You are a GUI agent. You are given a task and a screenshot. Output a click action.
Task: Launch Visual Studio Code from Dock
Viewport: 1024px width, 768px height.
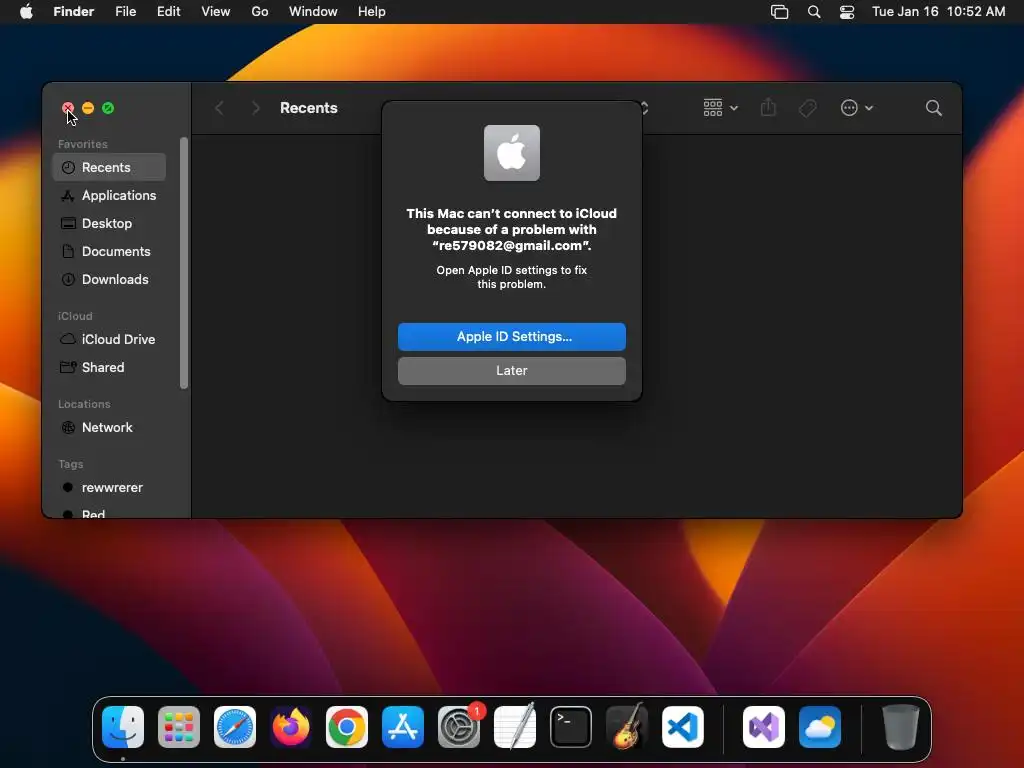683,727
